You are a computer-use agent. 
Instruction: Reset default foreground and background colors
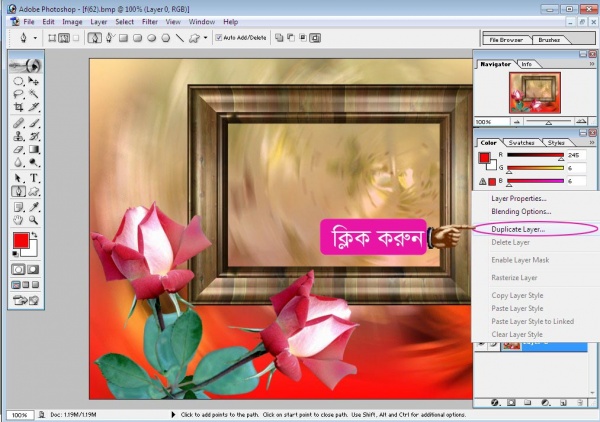click(15, 254)
